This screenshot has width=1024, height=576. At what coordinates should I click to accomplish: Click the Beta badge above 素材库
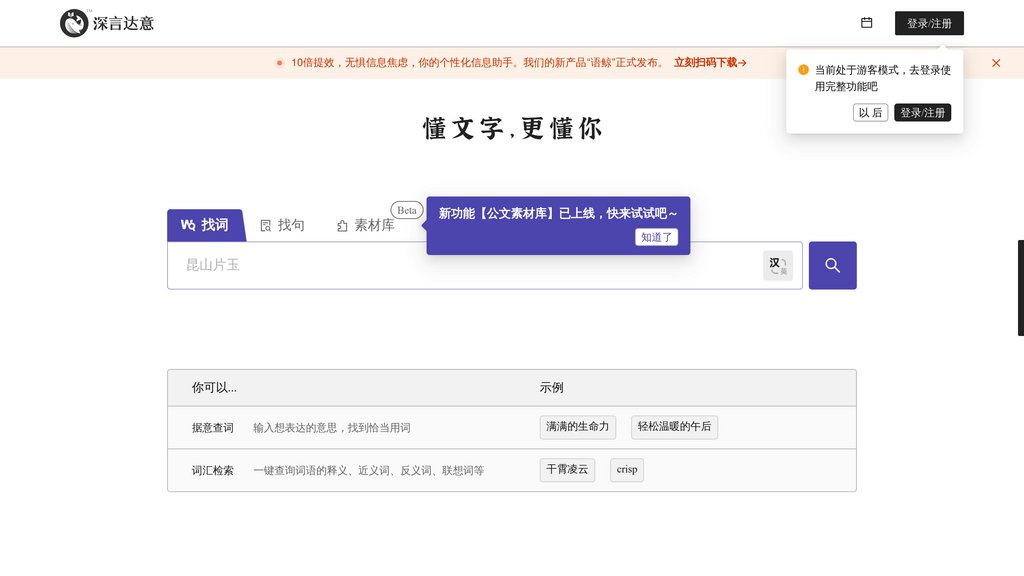[x=406, y=210]
